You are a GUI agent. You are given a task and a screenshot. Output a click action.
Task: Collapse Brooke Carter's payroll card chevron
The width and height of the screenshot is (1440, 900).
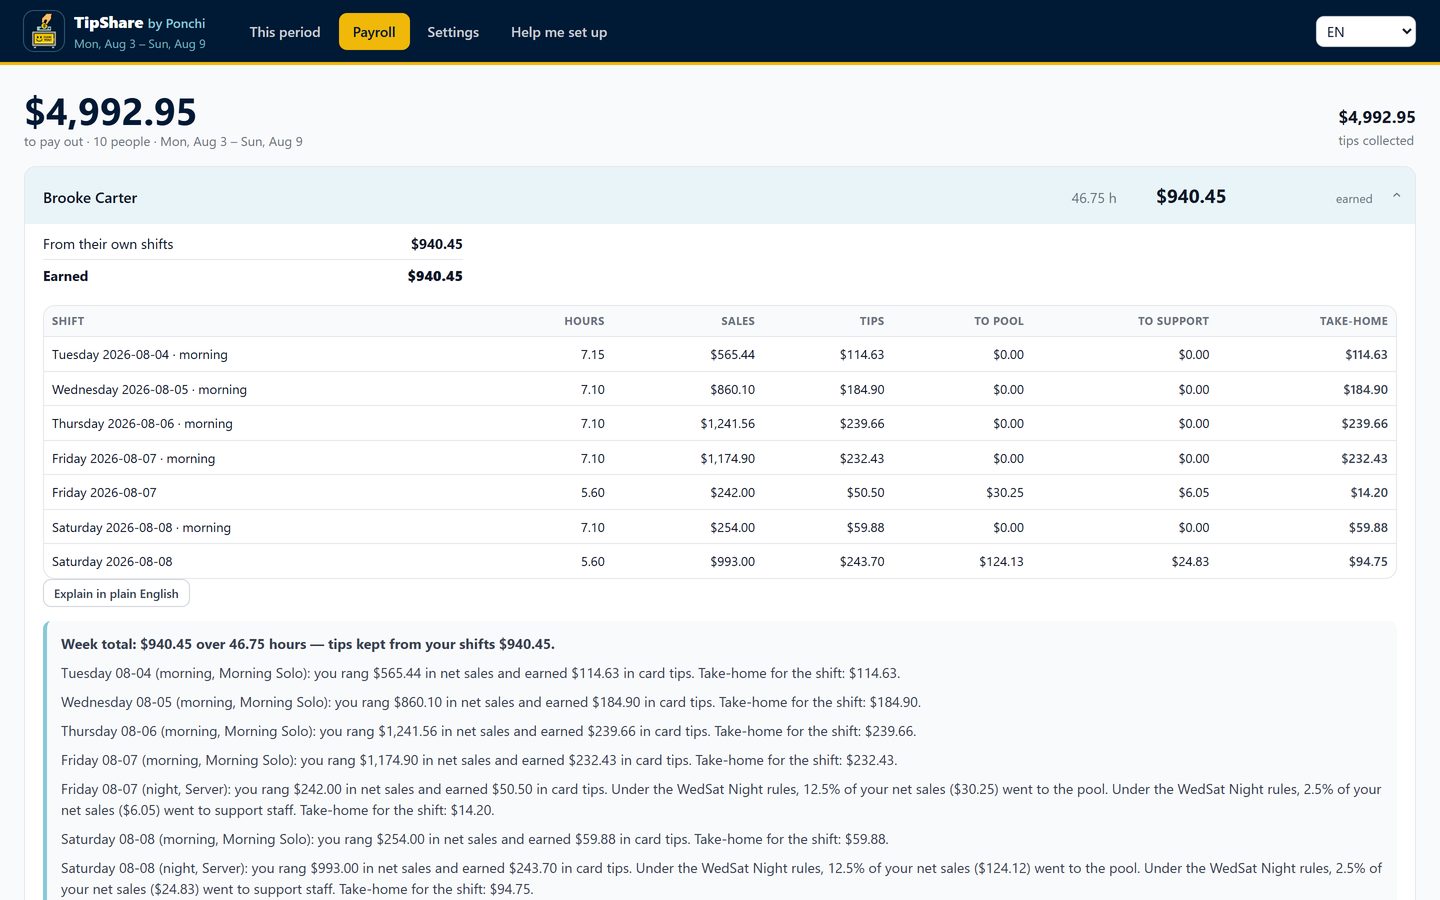1396,196
